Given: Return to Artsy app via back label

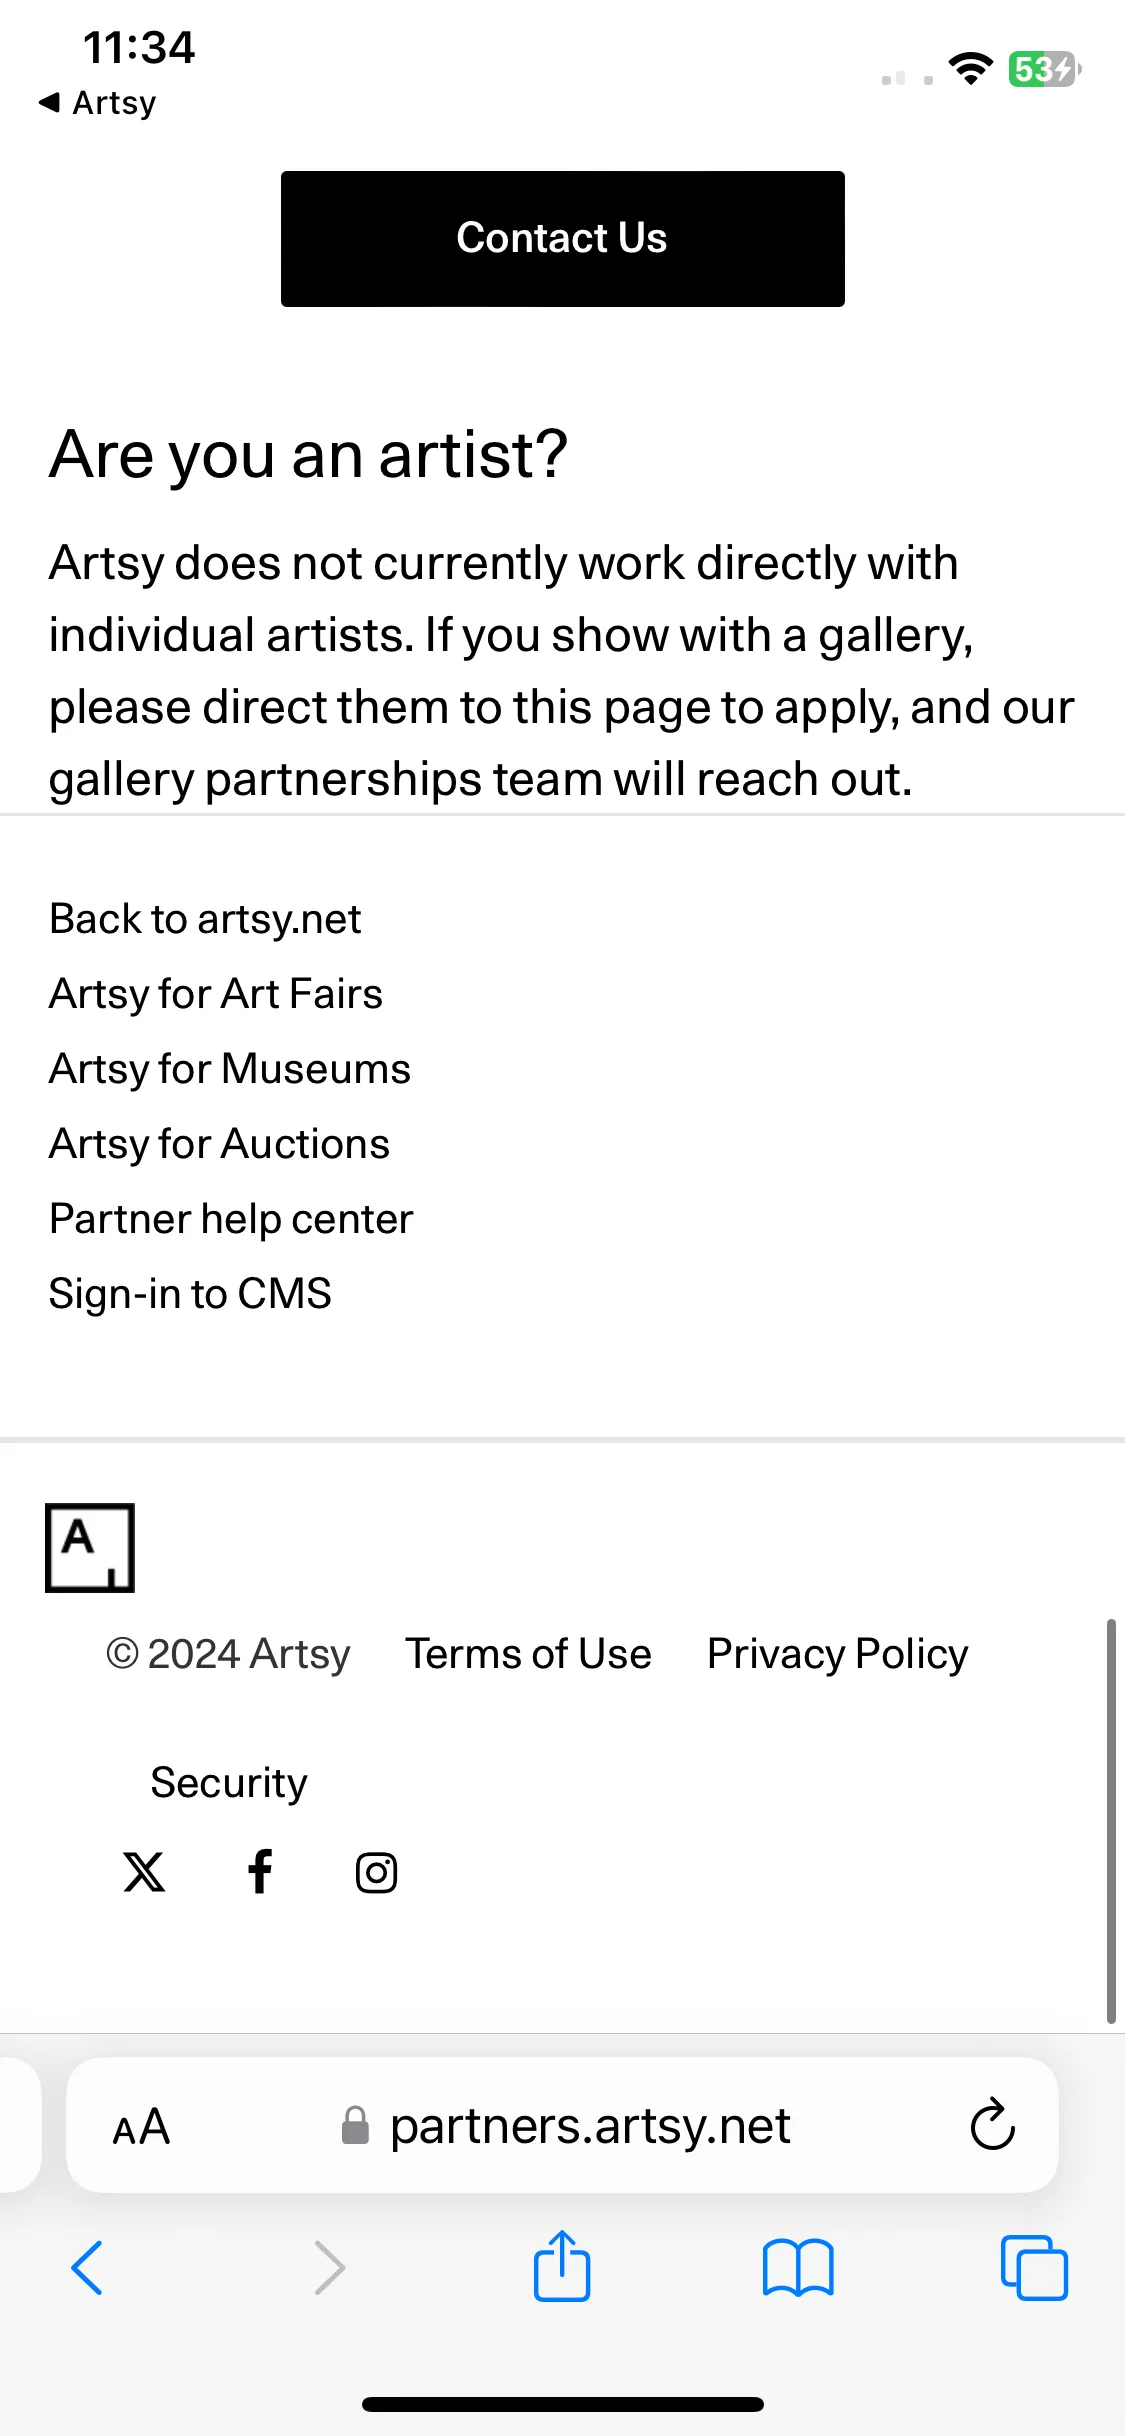Looking at the screenshot, I should (98, 103).
